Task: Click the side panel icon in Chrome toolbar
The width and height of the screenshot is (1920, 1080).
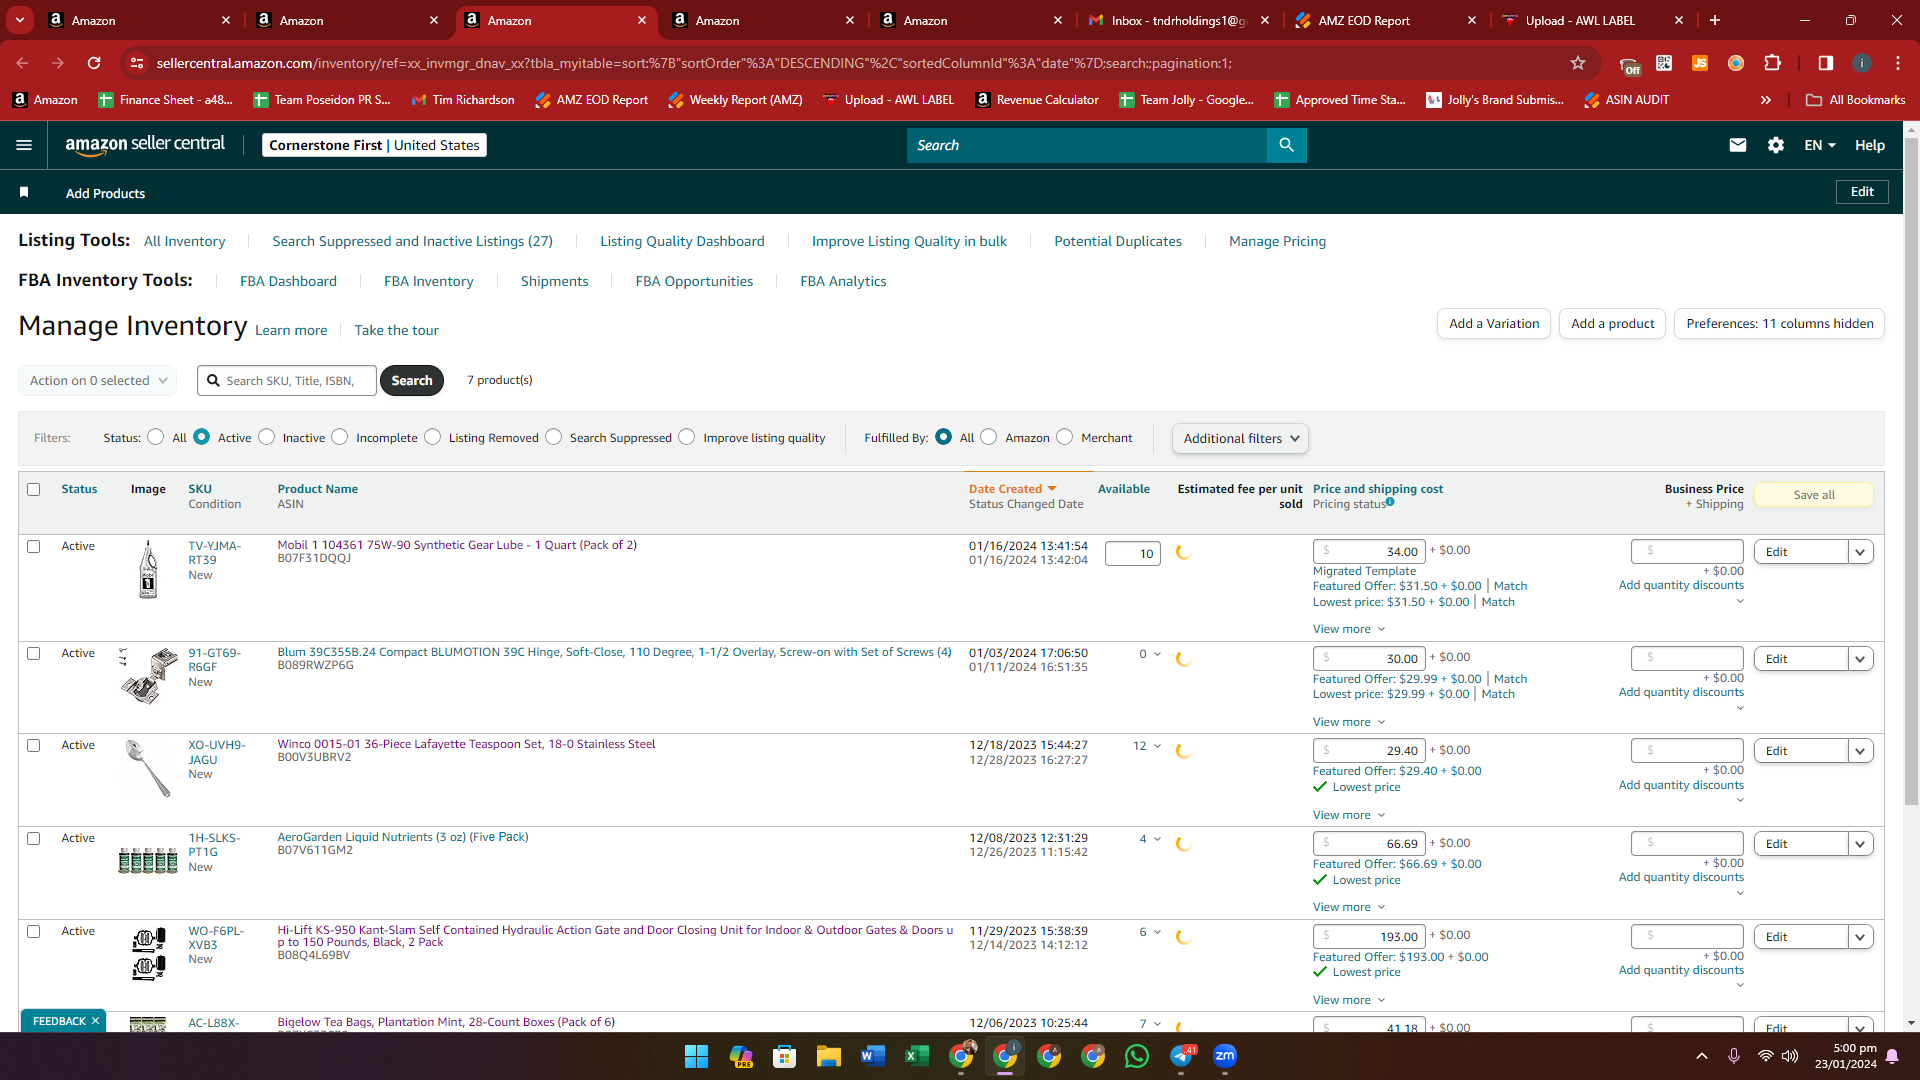Action: tap(1825, 63)
